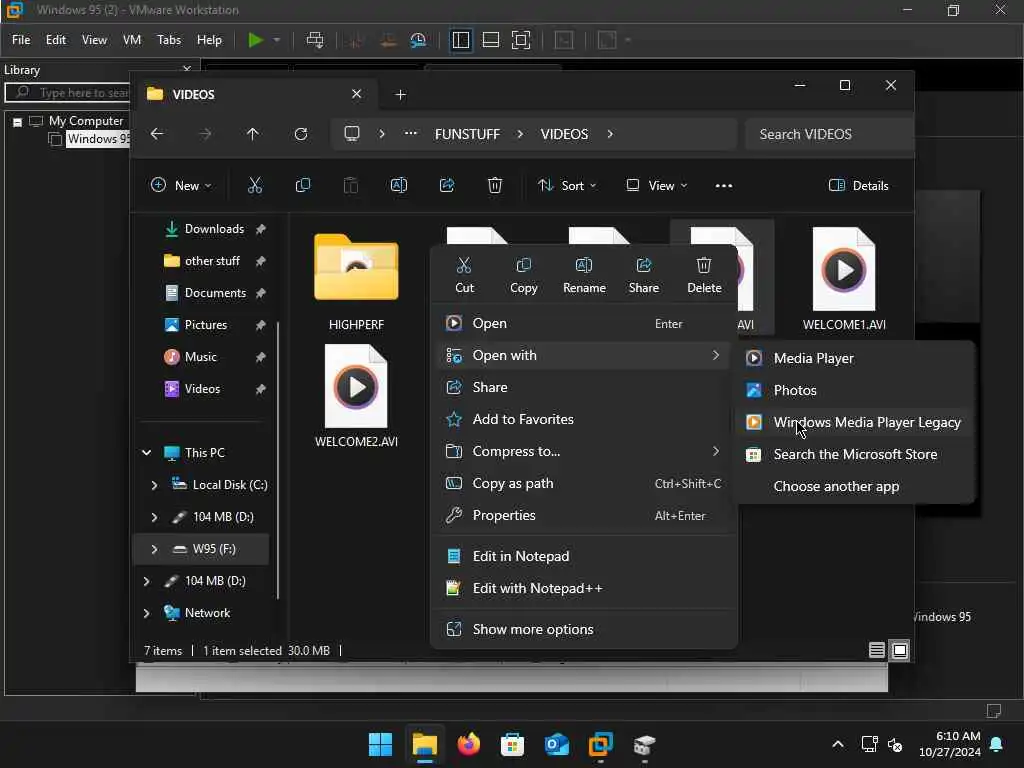Choose Open in context menu

tap(583, 323)
